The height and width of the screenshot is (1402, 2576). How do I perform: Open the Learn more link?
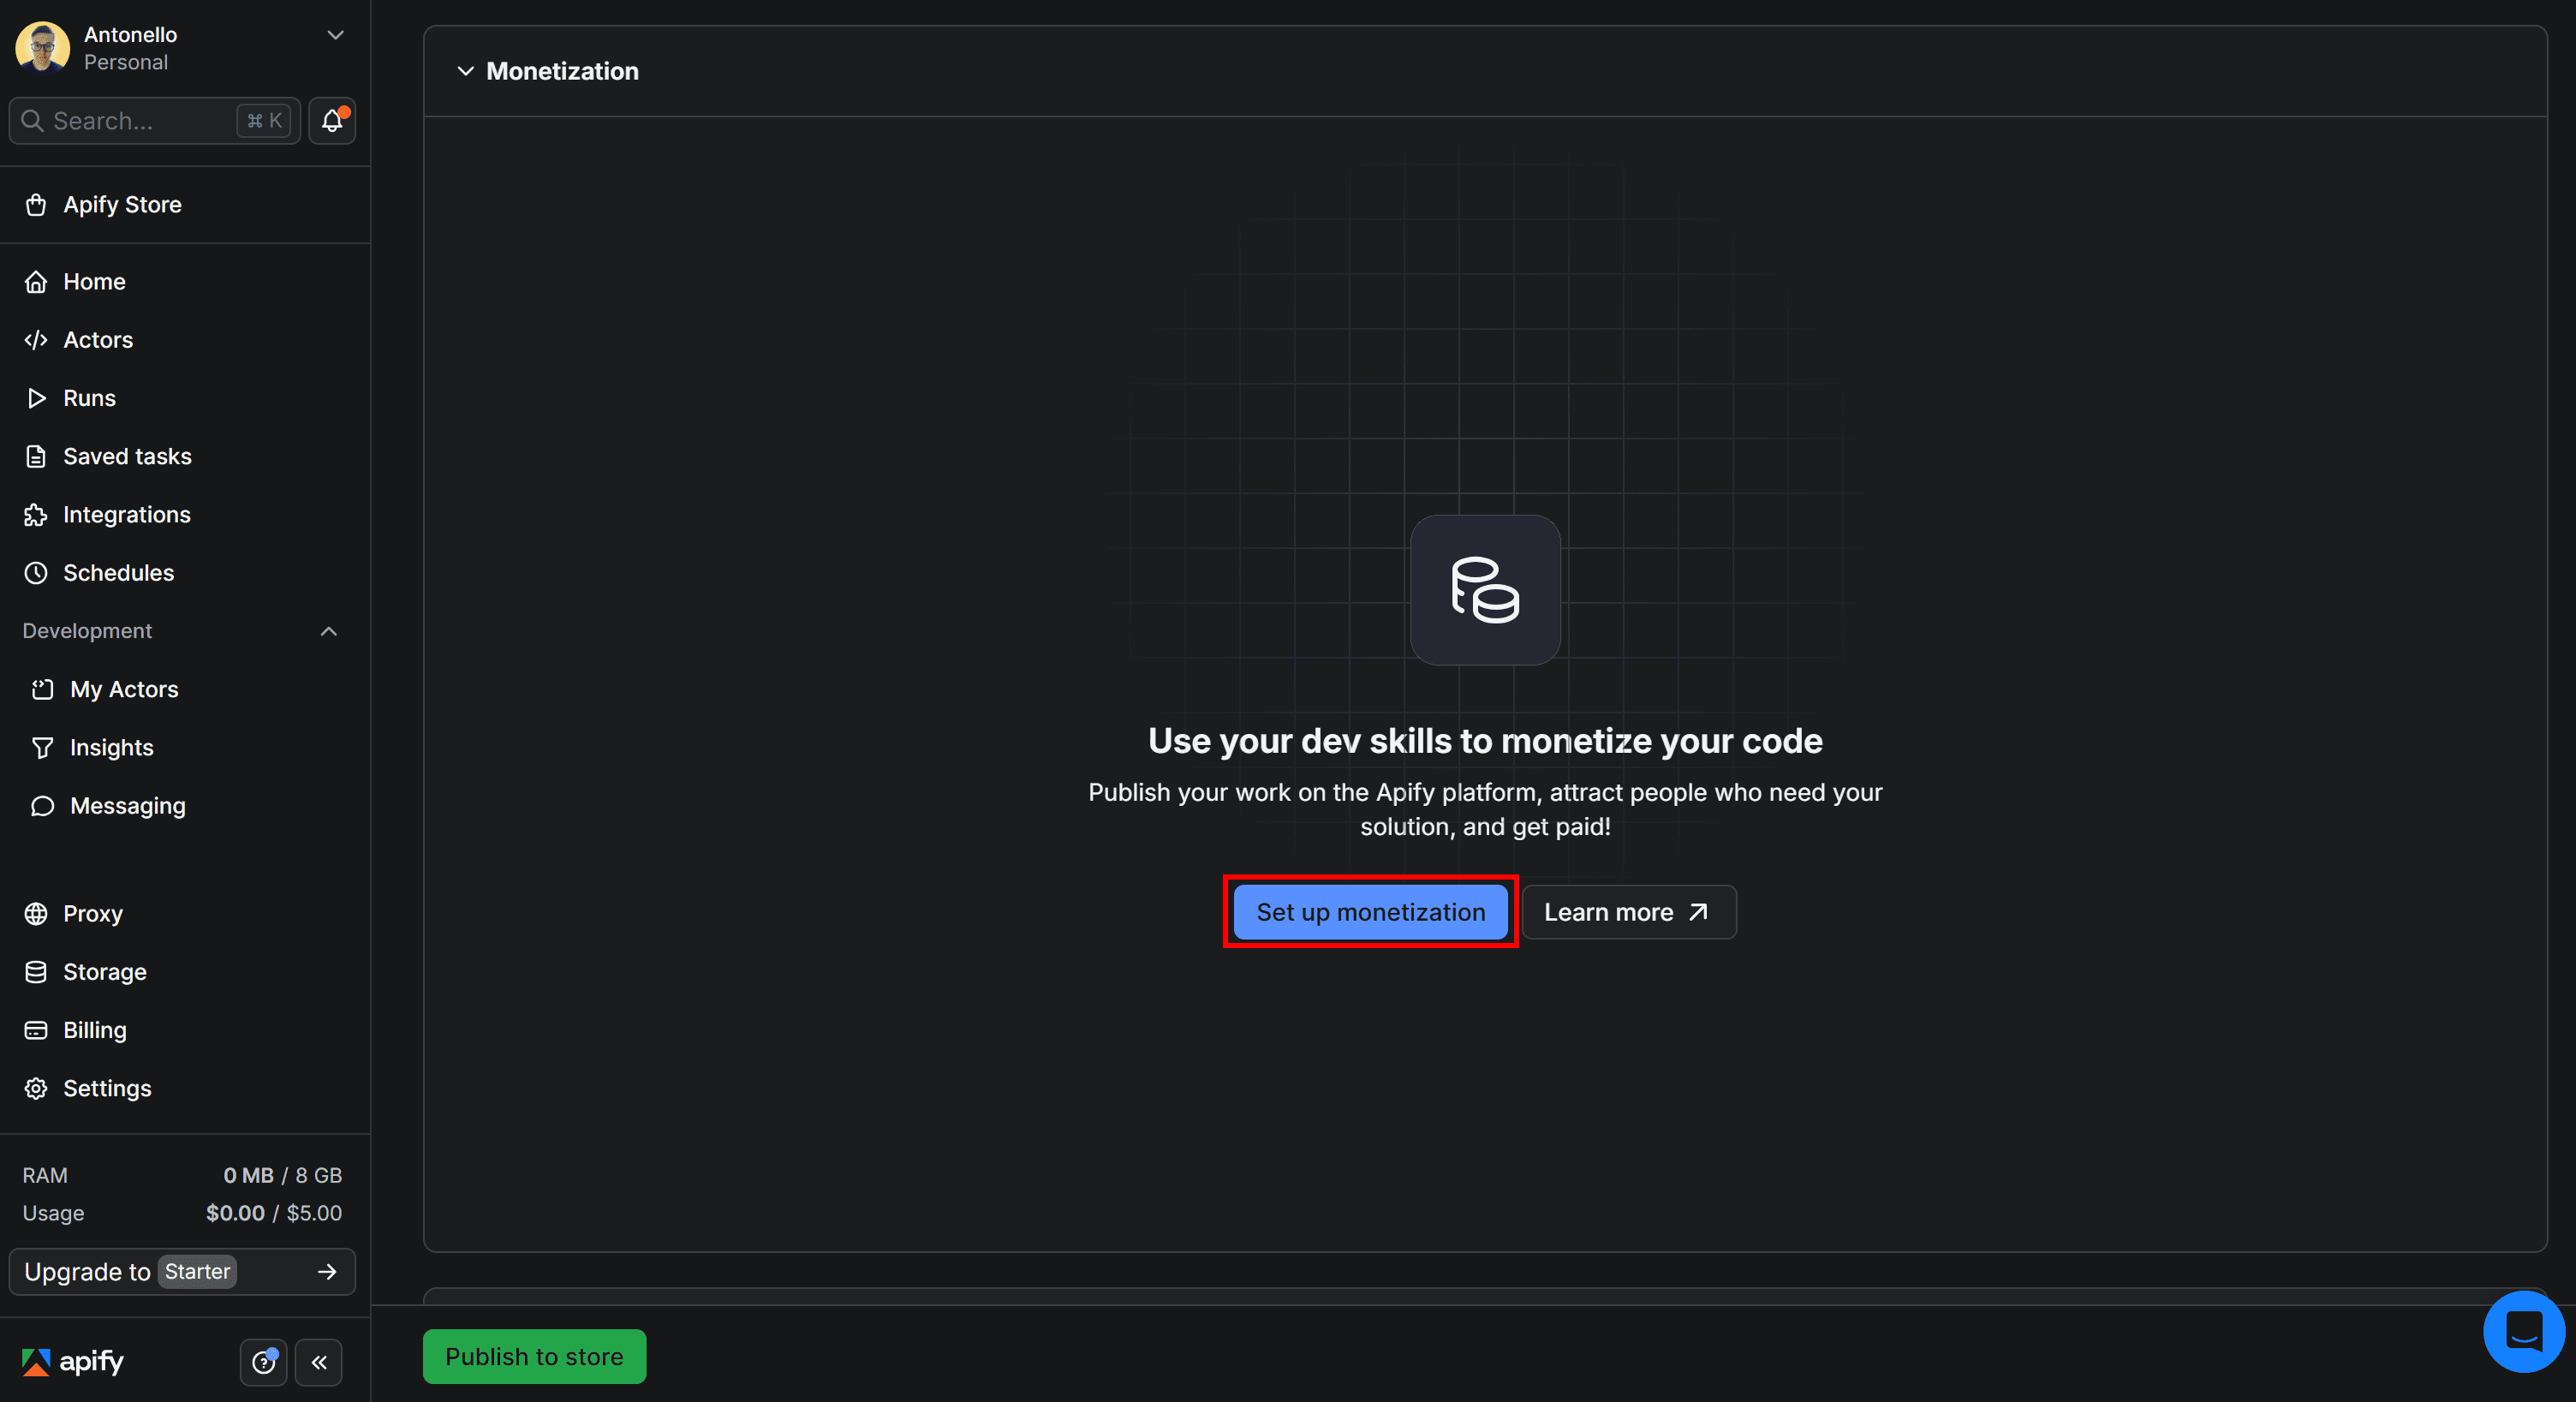pyautogui.click(x=1628, y=911)
